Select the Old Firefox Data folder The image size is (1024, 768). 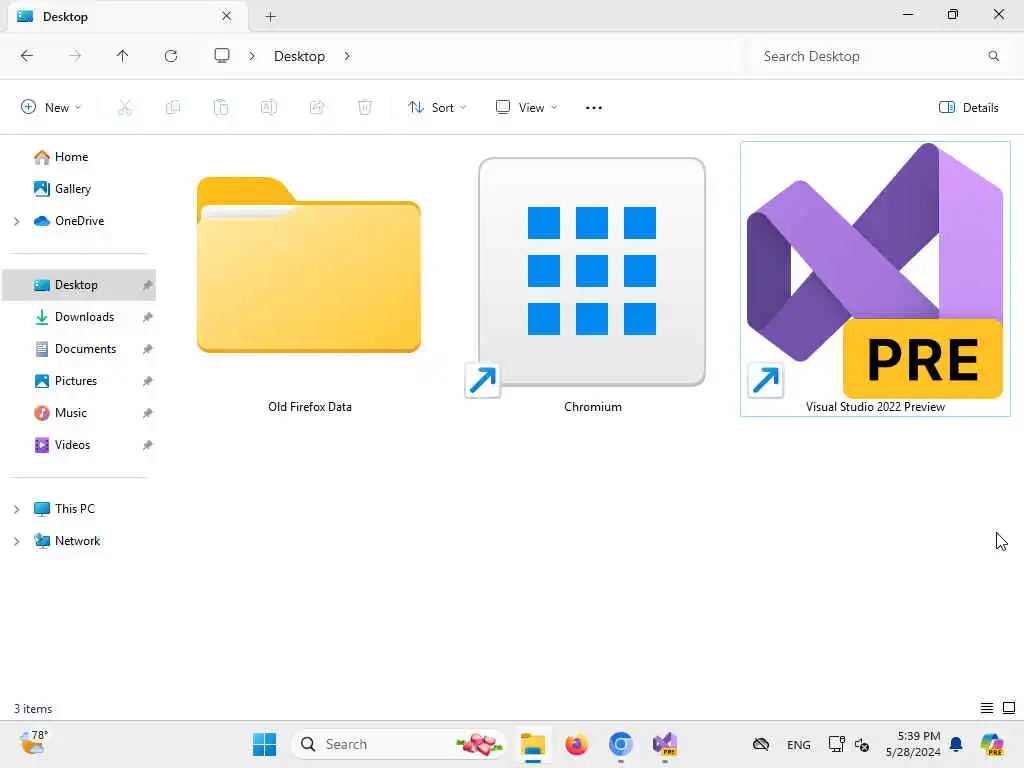310,281
